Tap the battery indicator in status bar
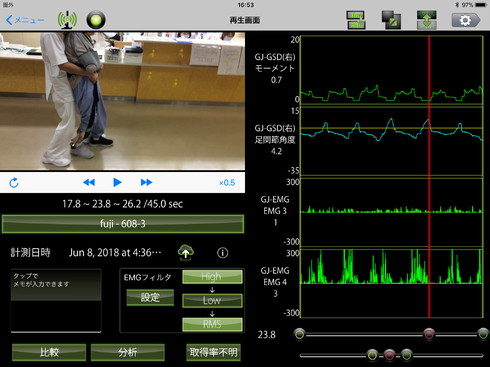Screen dimensions: 490x367 pyautogui.click(x=481, y=5)
